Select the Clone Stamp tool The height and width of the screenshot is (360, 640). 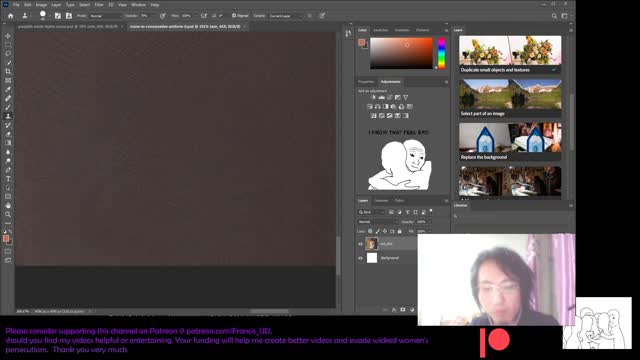tap(8, 116)
